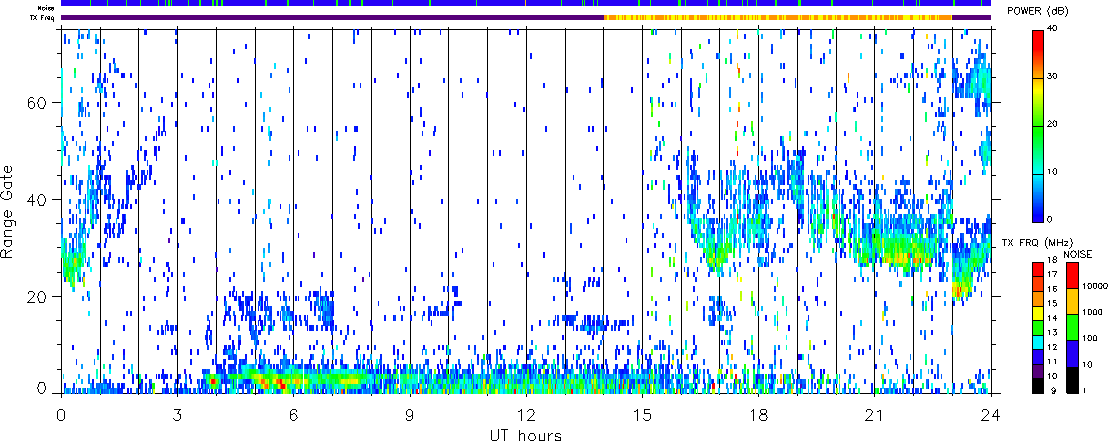This screenshot has height=441, width=1108.
Task: Click the blue Noise strip along the top
Action: (526, 4)
